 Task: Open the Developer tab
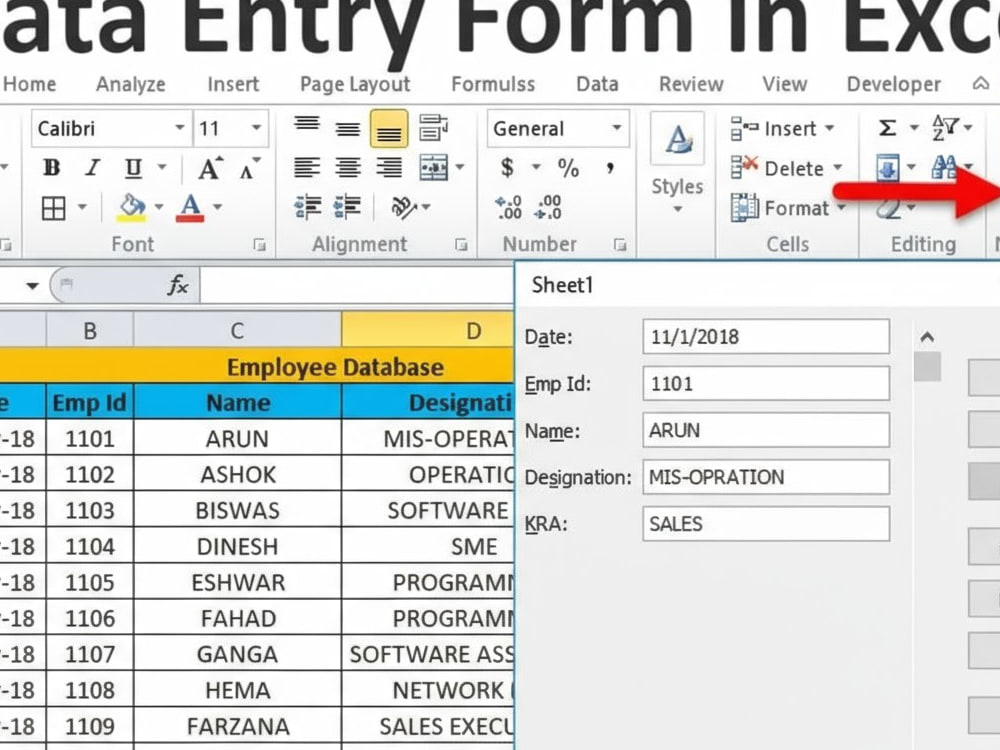coord(893,85)
